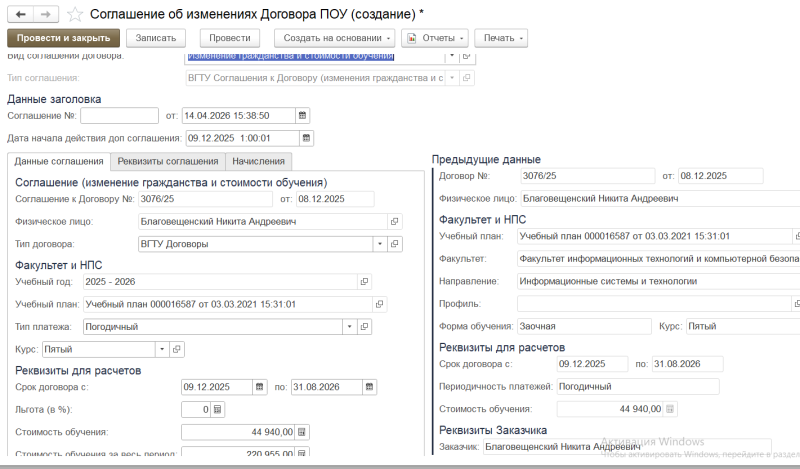This screenshot has height=469, width=800.
Task: Expand the Тип договора dropdown
Action: [x=380, y=244]
